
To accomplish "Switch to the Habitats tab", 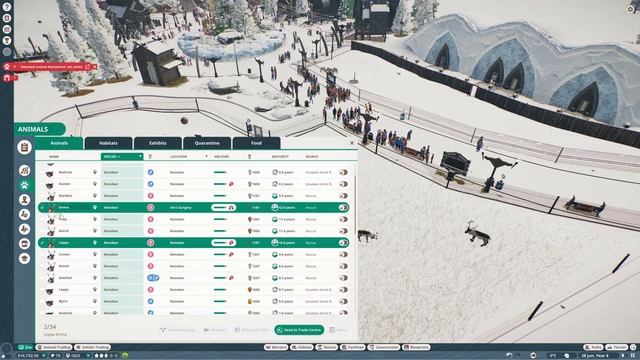I will (x=109, y=143).
